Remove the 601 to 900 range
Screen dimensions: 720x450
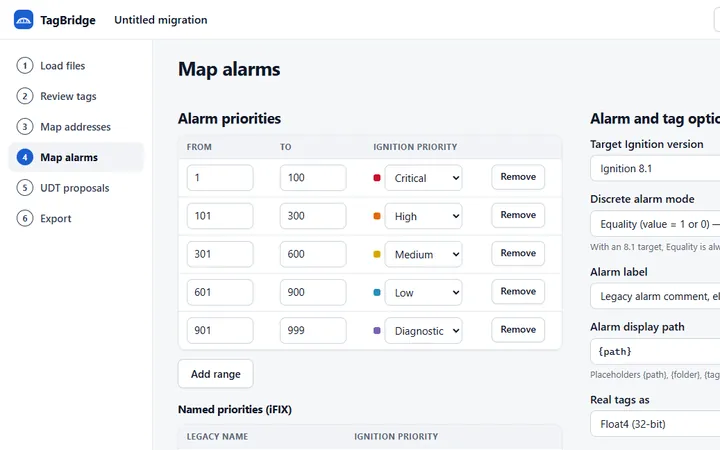(518, 291)
